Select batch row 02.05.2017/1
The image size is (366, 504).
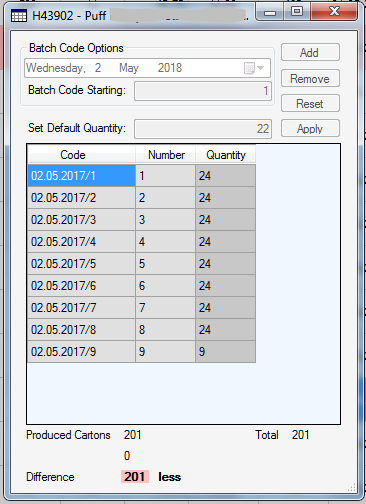tap(142, 175)
